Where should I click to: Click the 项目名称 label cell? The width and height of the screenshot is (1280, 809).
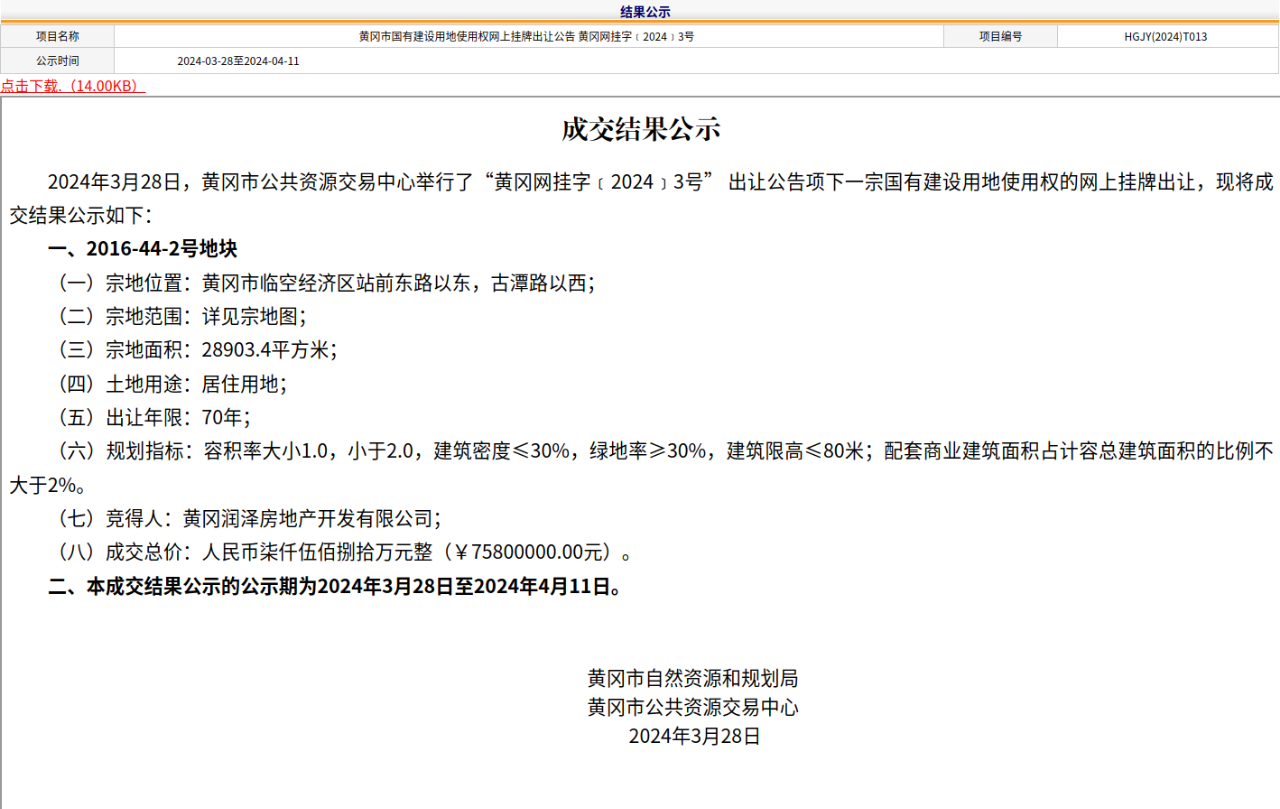coord(57,36)
